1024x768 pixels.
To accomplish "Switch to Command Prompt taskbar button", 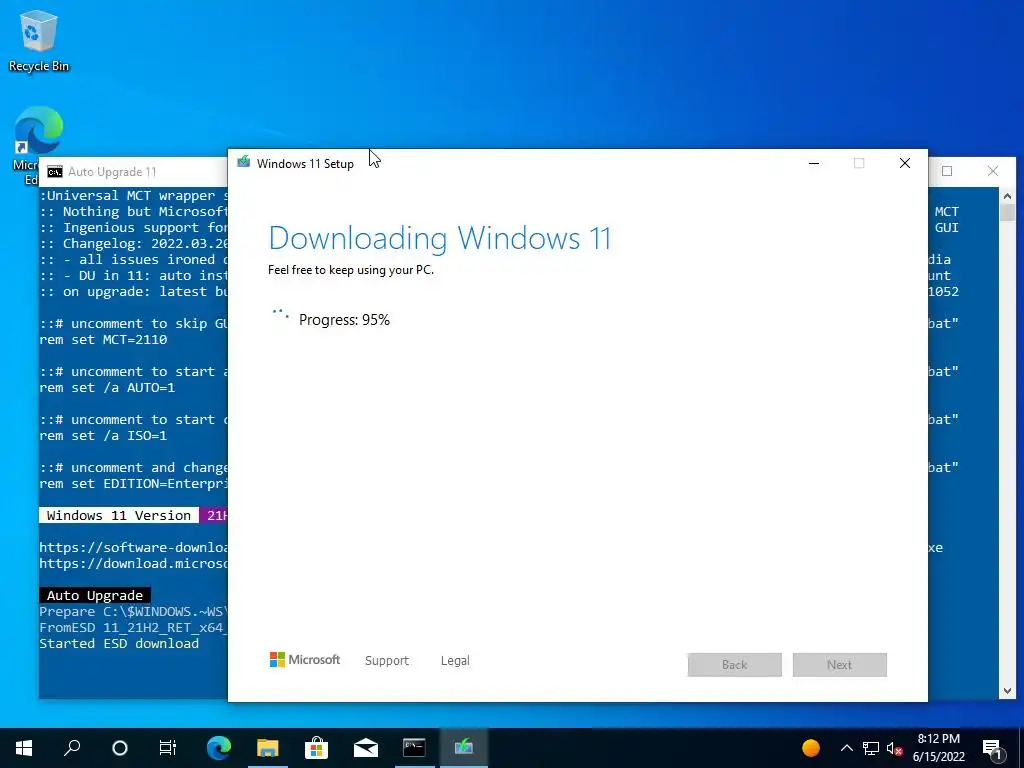I will pyautogui.click(x=414, y=748).
